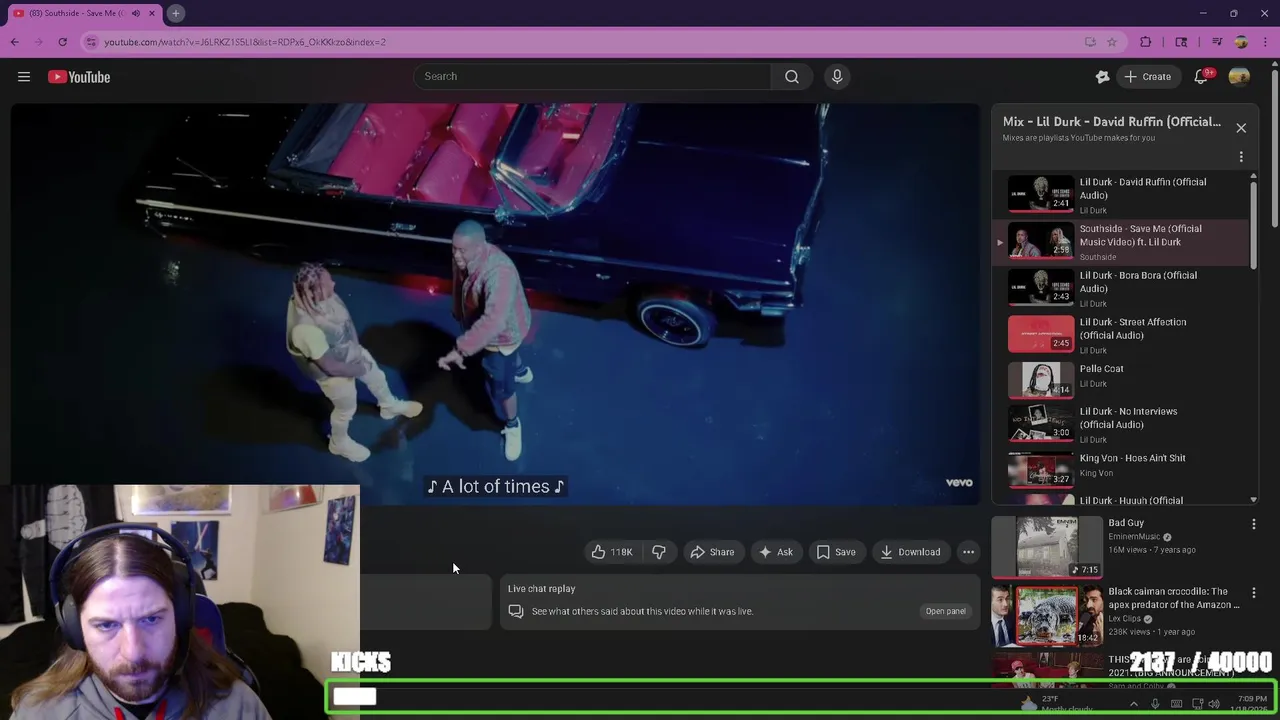Start voice search with microphone icon
The image size is (1280, 720).
[837, 77]
